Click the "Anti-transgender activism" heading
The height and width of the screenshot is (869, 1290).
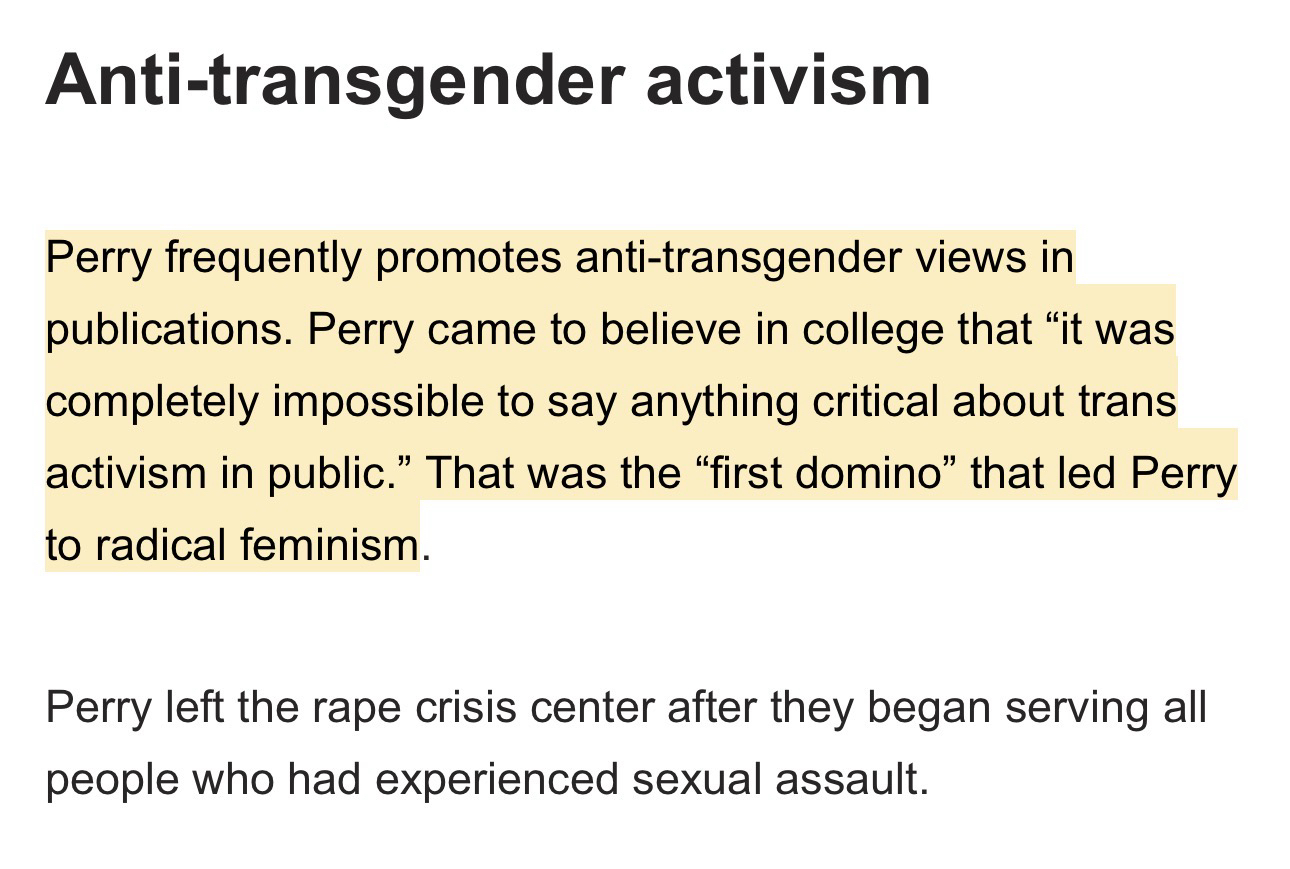pyautogui.click(x=488, y=79)
